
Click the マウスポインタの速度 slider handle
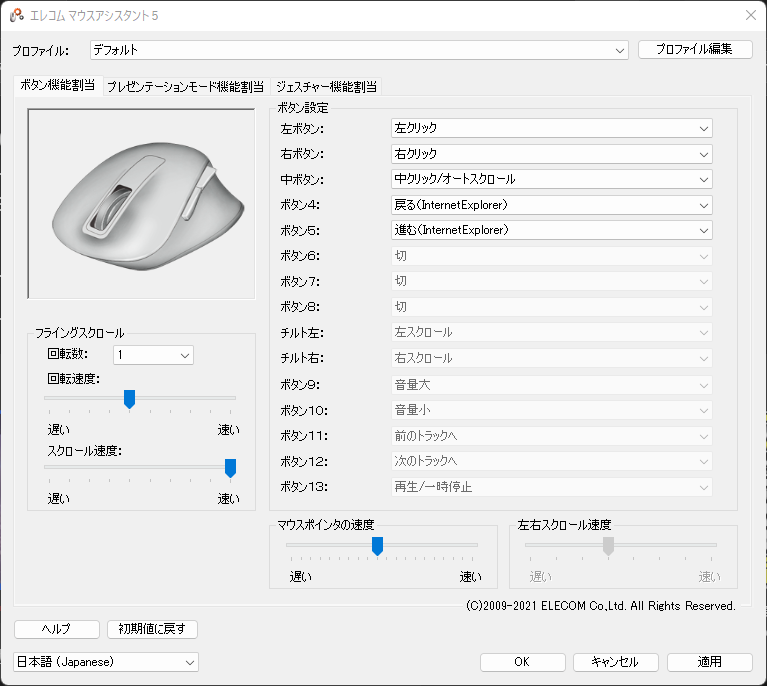(377, 546)
